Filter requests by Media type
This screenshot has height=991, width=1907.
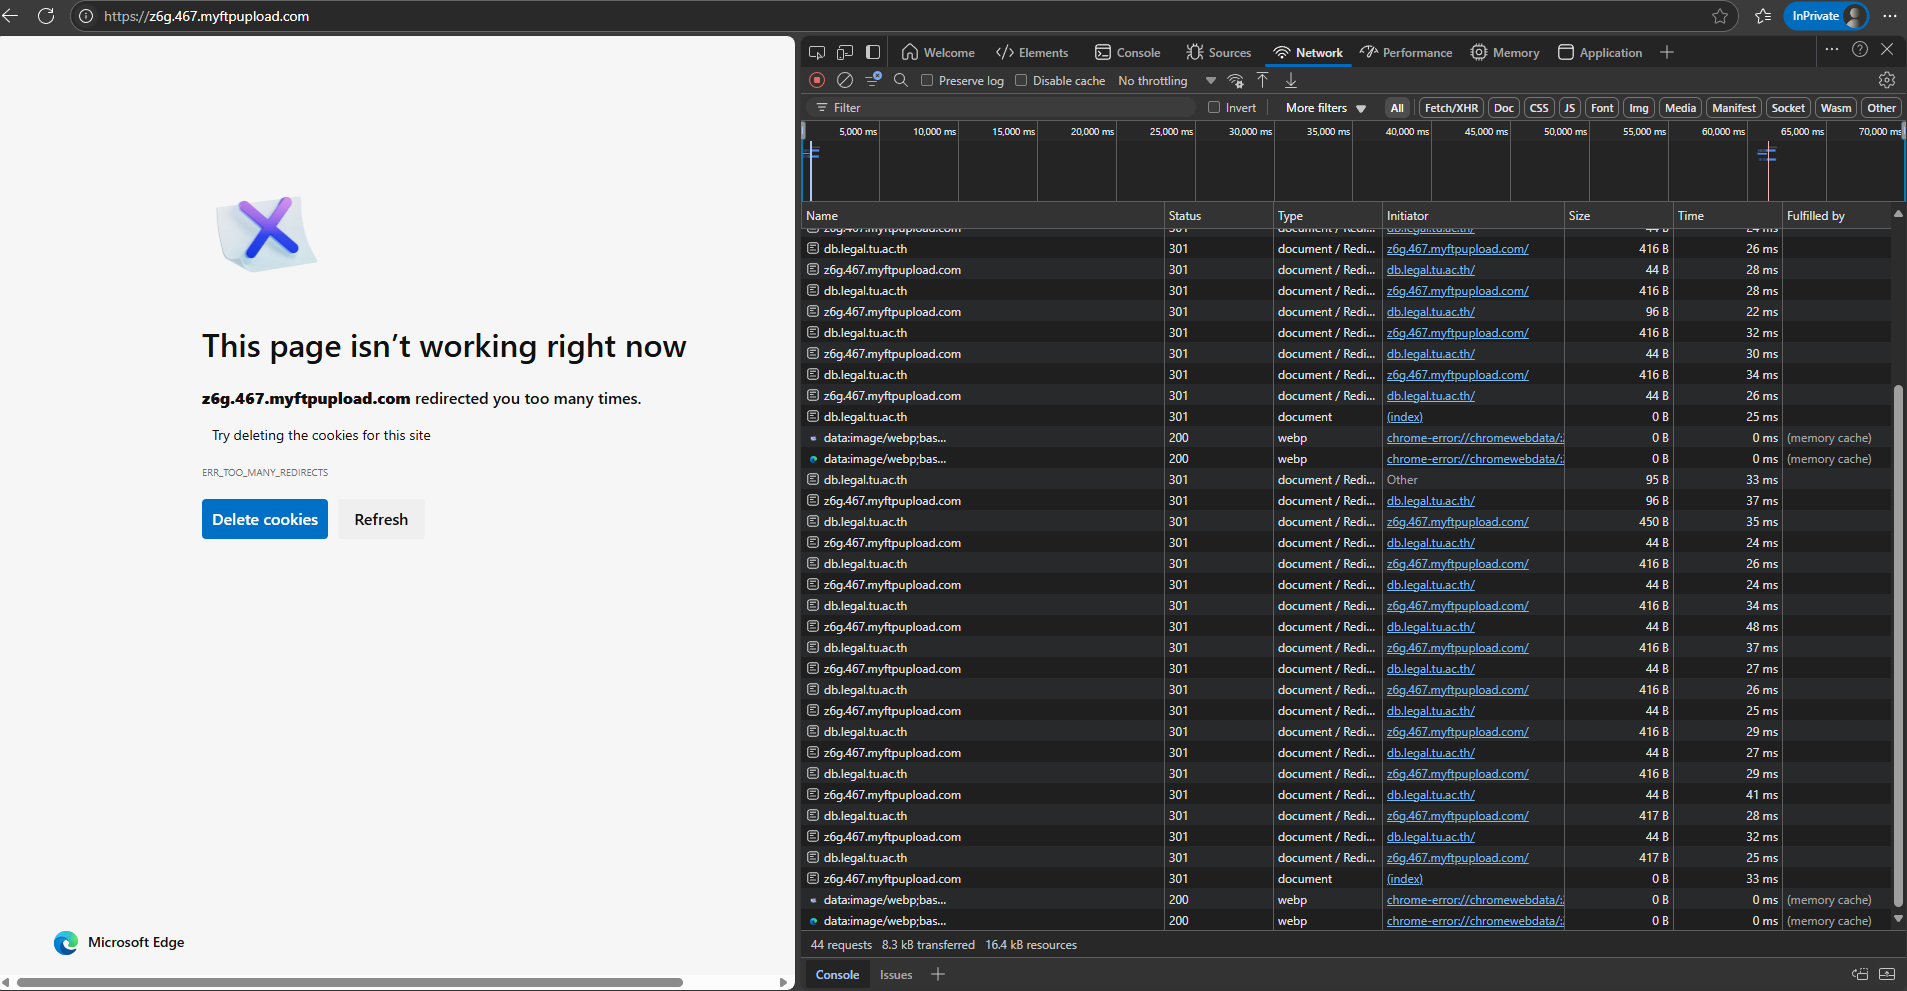[x=1681, y=108]
